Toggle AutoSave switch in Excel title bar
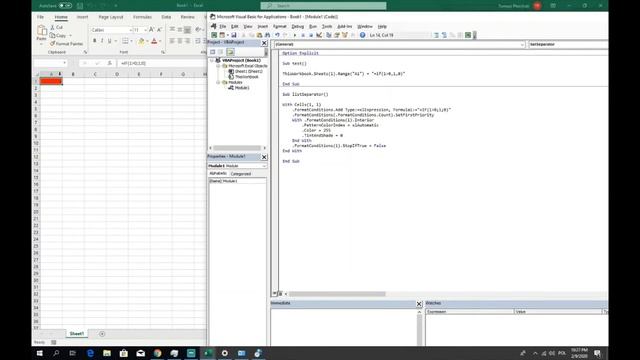The image size is (640, 360). click(65, 6)
